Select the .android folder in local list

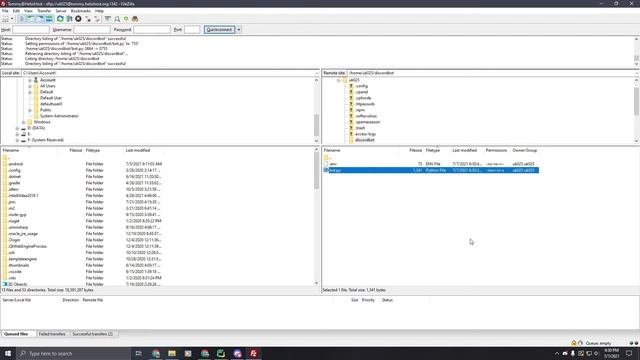click(16, 164)
